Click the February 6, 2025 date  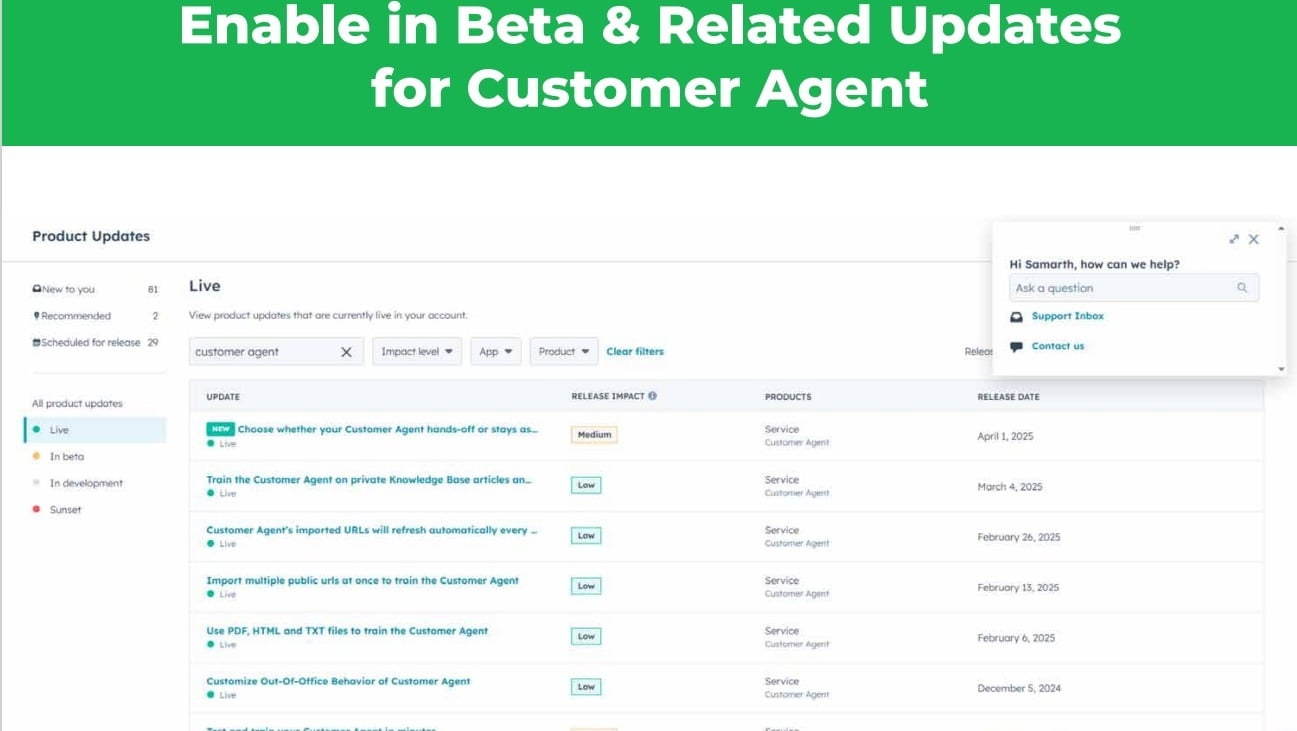1016,638
